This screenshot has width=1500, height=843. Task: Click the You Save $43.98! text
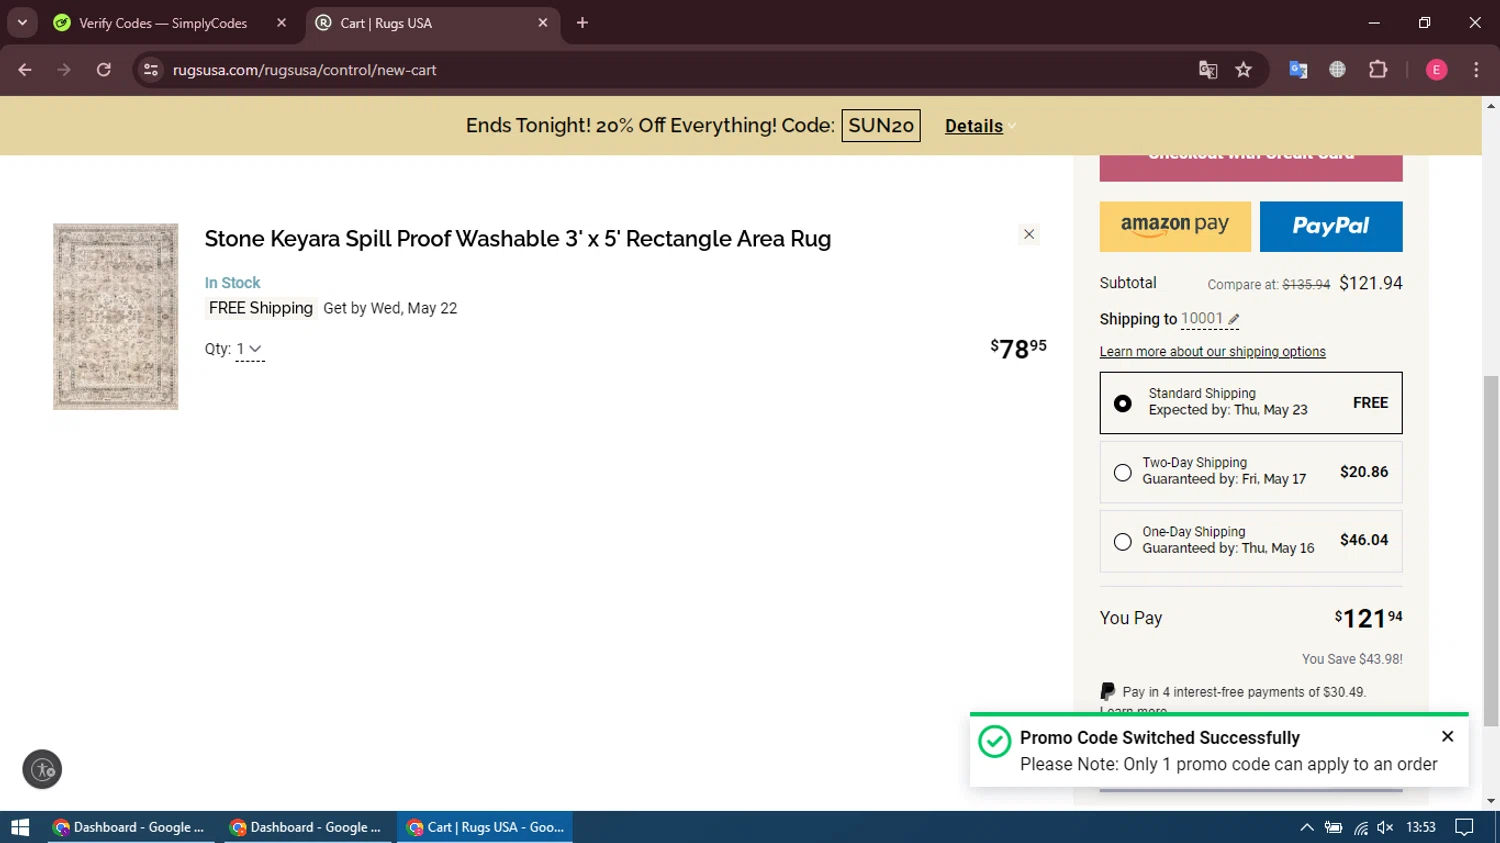1352,659
